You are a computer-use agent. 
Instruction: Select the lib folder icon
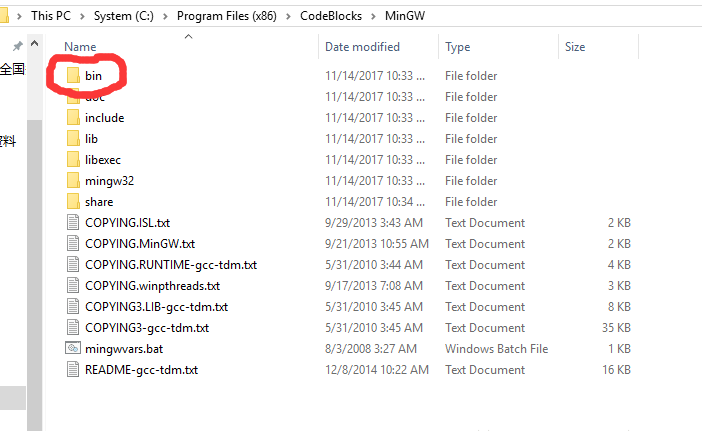[x=73, y=139]
